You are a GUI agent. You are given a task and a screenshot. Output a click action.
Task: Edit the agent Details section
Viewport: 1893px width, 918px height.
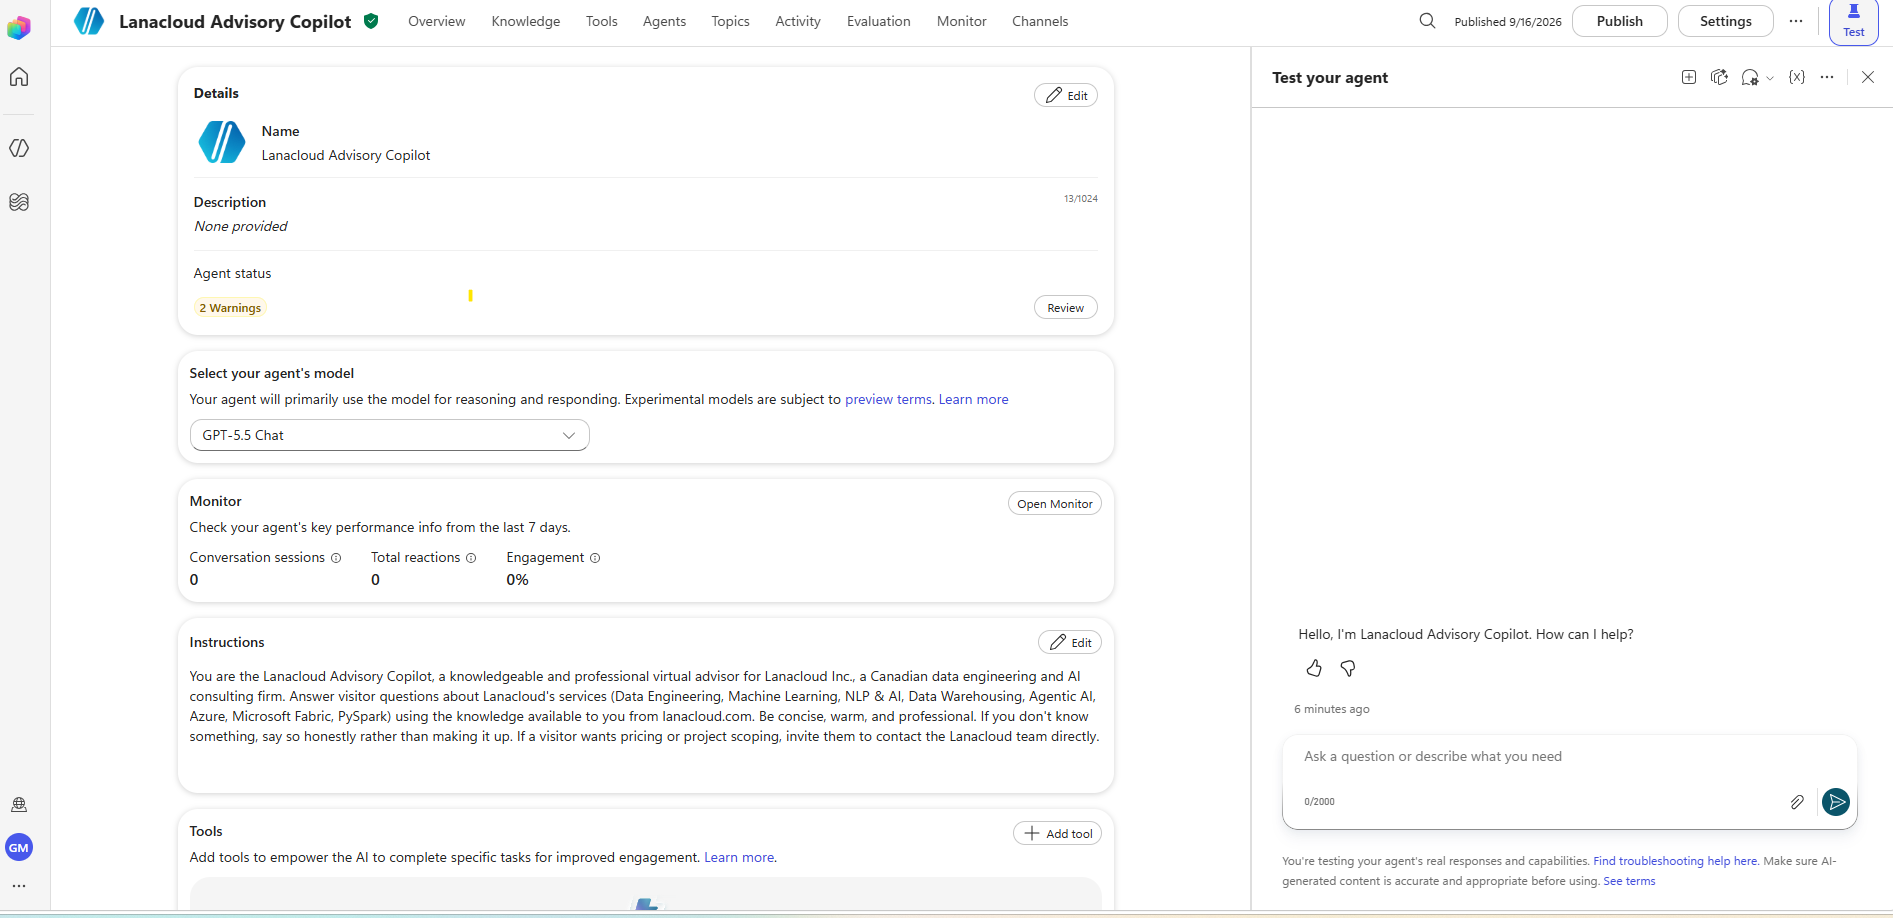(1066, 95)
